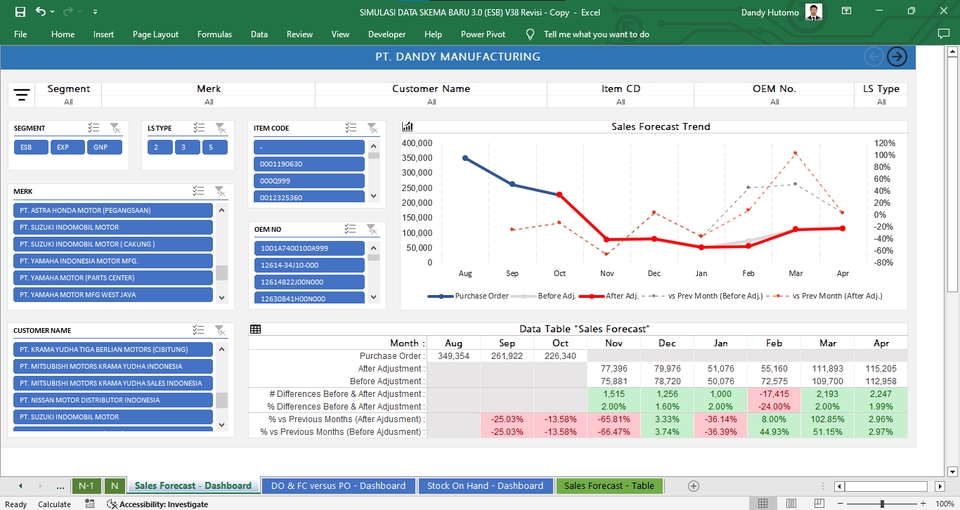
Task: Click previous sheet navigation arrow
Action: 20,486
